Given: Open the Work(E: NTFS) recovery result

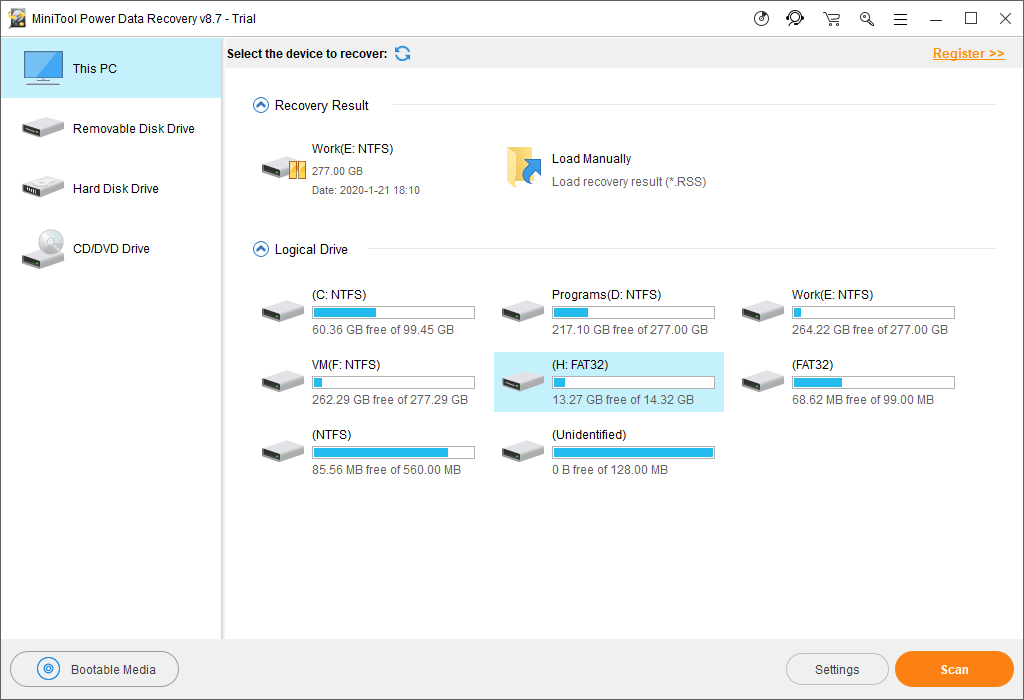Looking at the screenshot, I should point(342,169).
